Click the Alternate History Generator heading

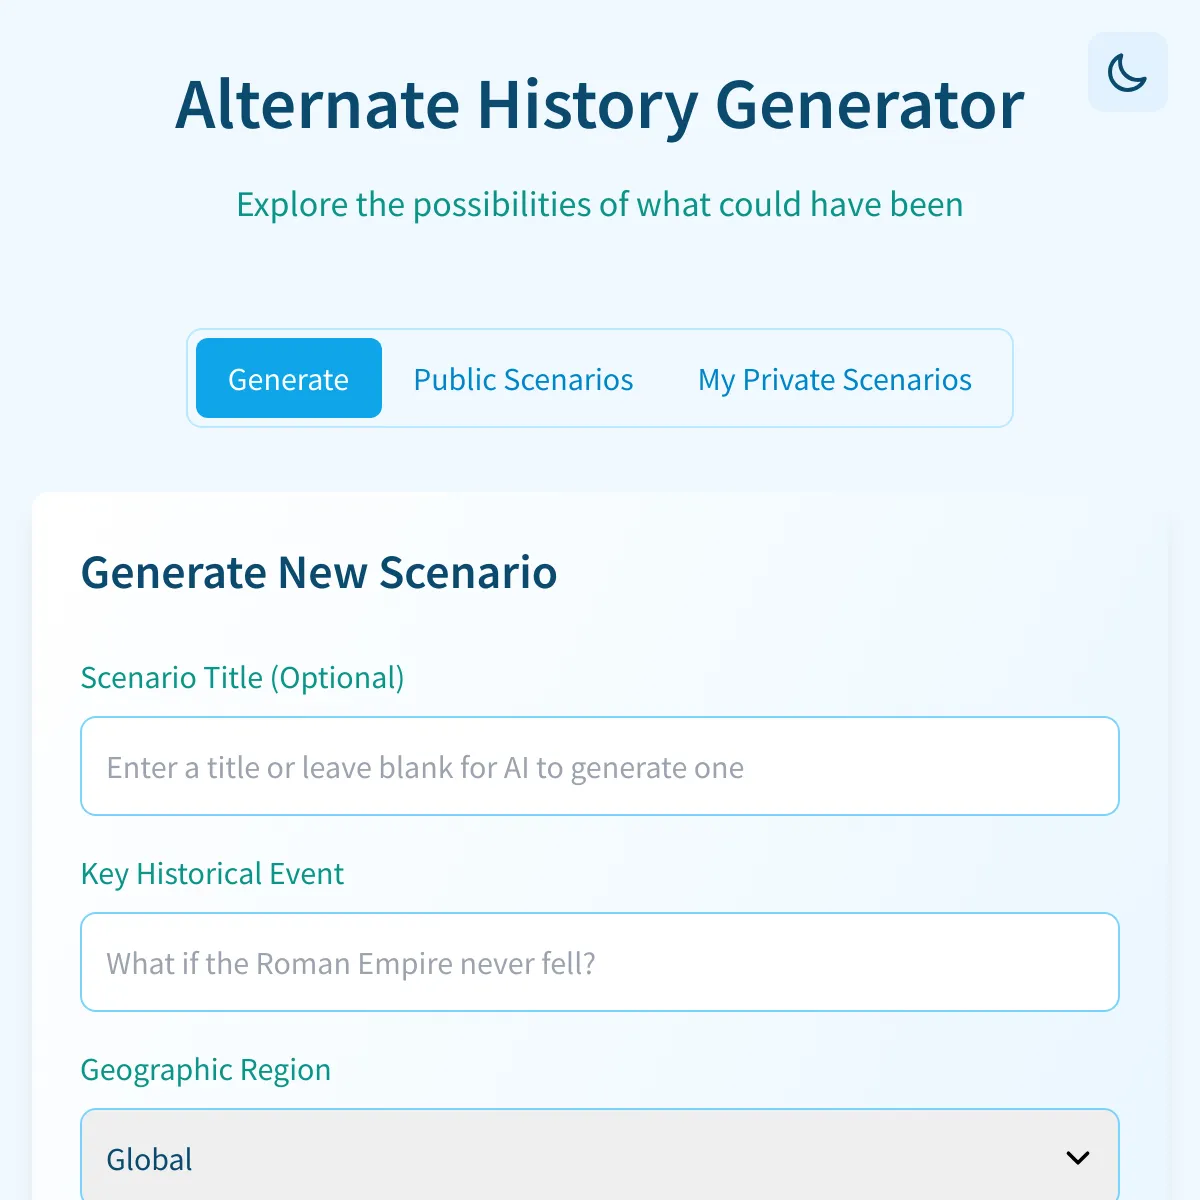600,105
